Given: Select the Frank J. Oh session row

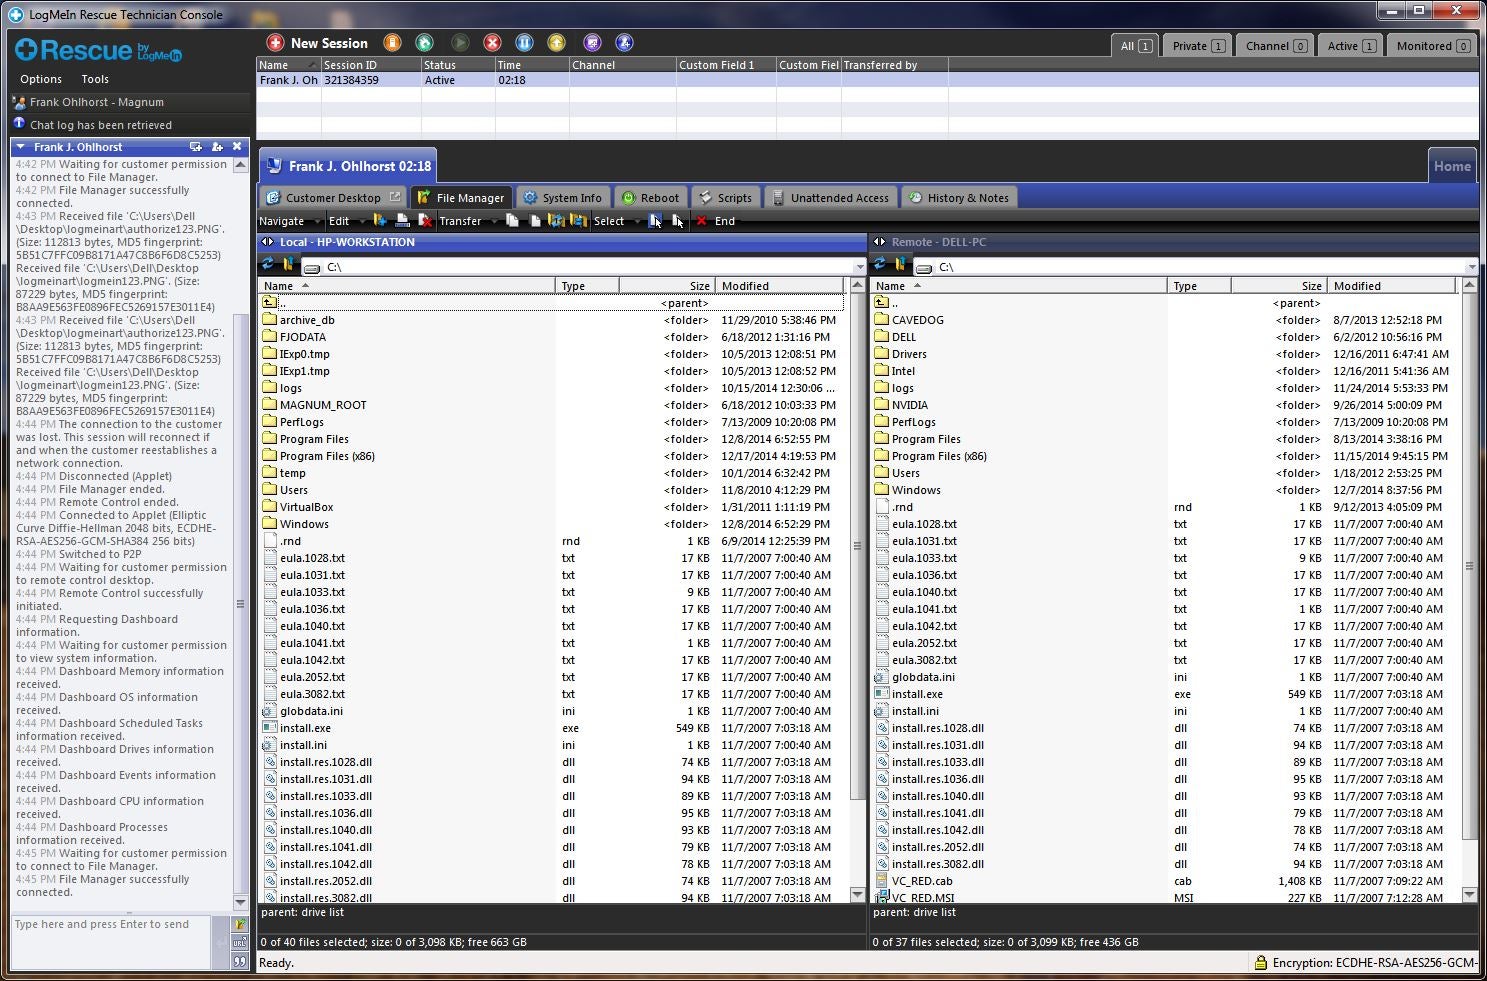Looking at the screenshot, I should [x=867, y=80].
